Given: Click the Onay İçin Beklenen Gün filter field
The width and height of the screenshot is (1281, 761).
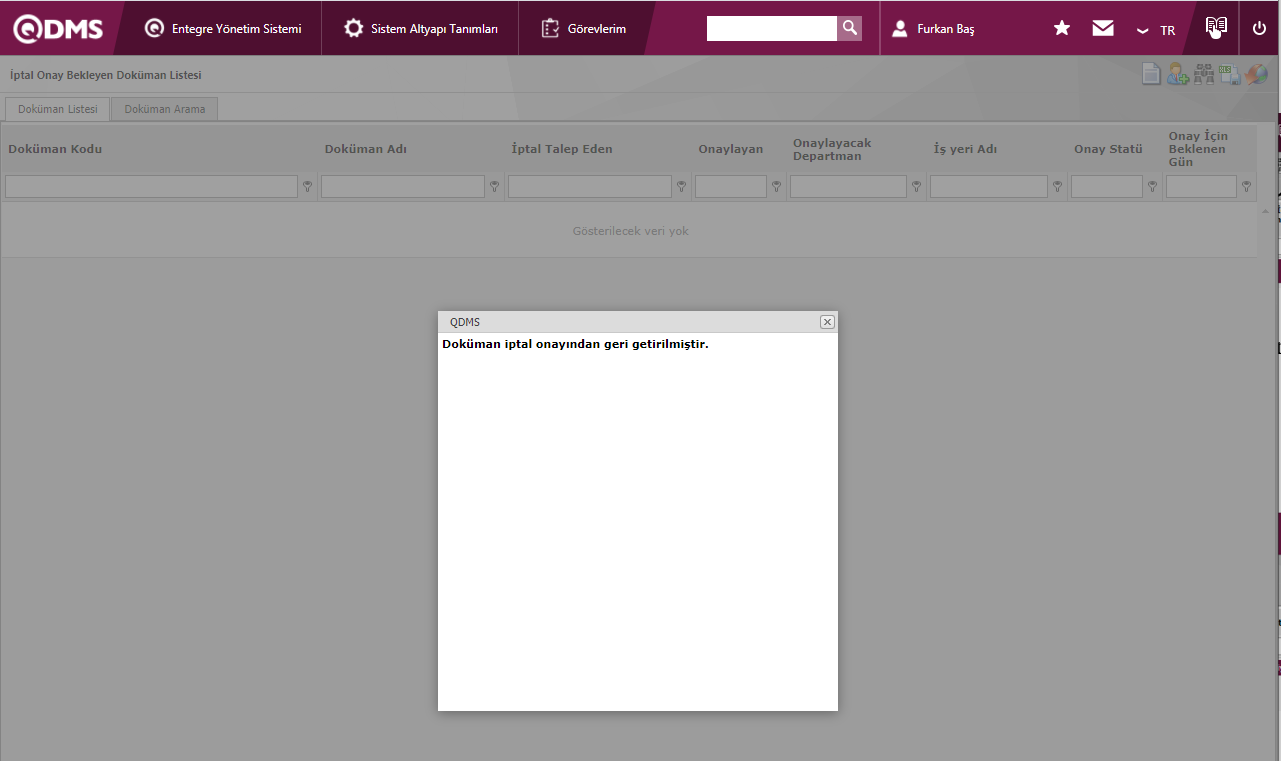Looking at the screenshot, I should tap(1202, 186).
